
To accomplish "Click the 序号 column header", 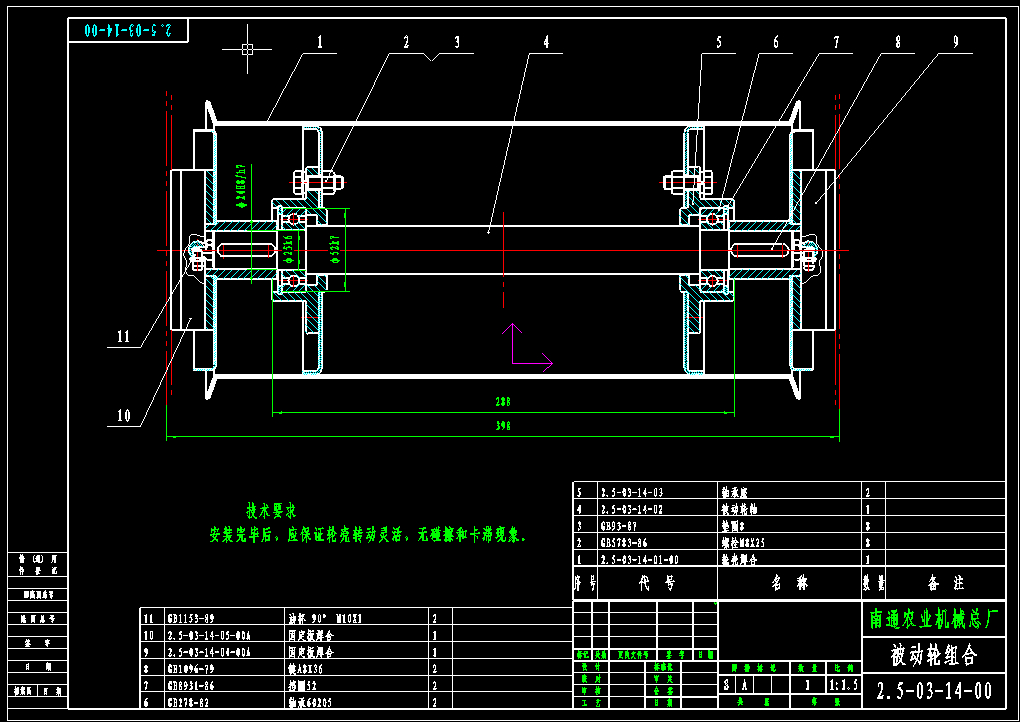I will coord(585,583).
